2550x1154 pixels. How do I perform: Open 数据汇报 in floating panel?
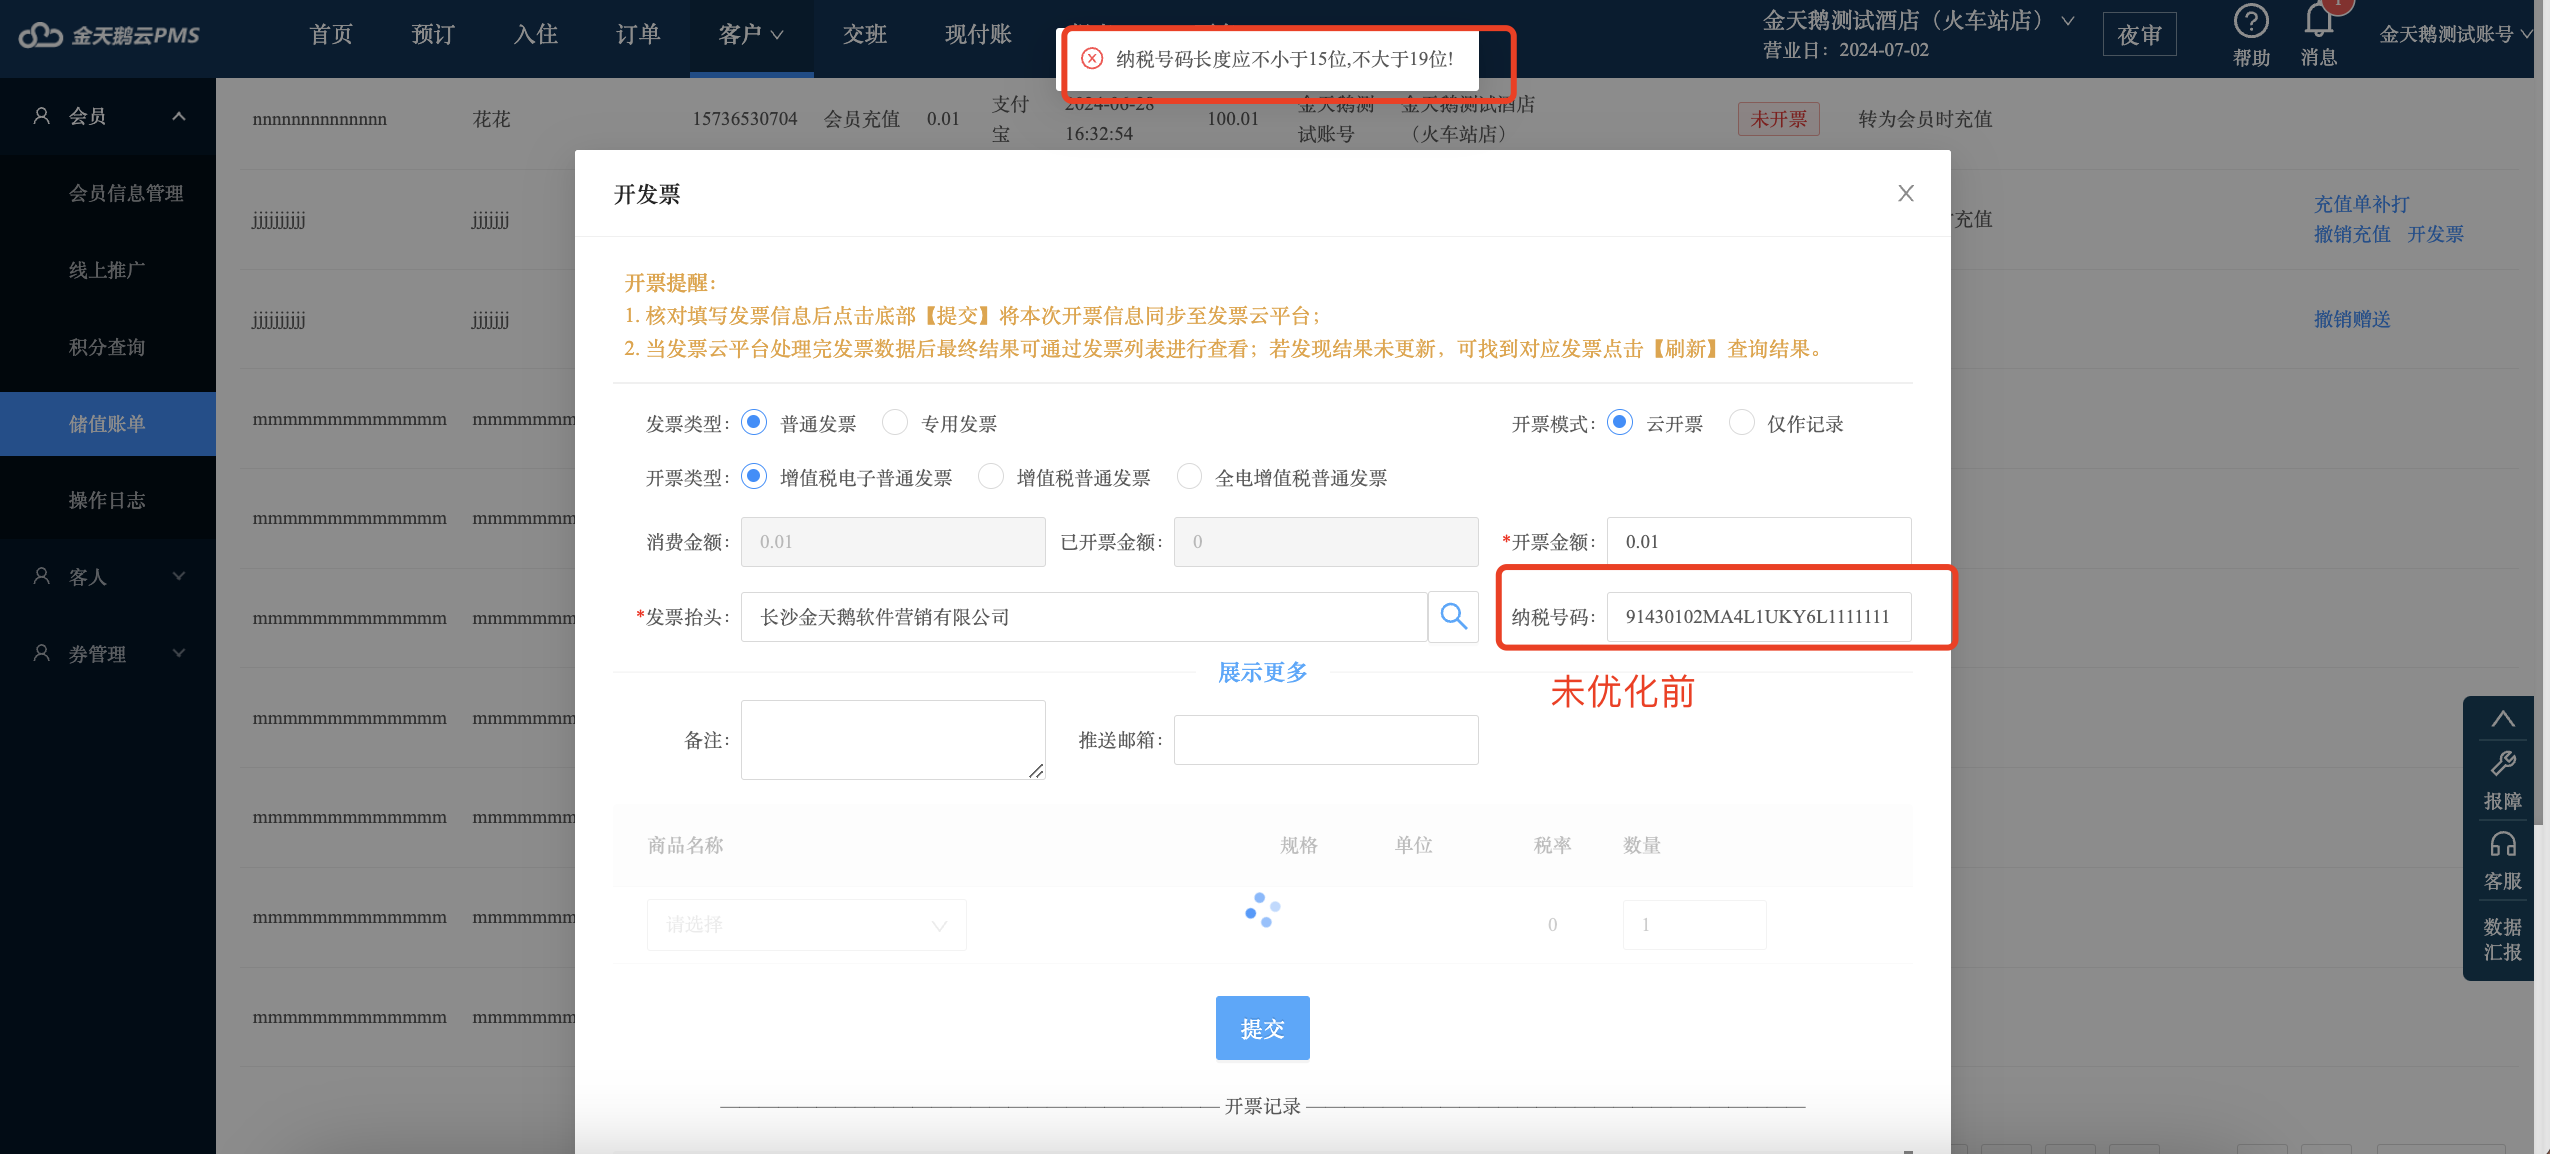[2502, 939]
